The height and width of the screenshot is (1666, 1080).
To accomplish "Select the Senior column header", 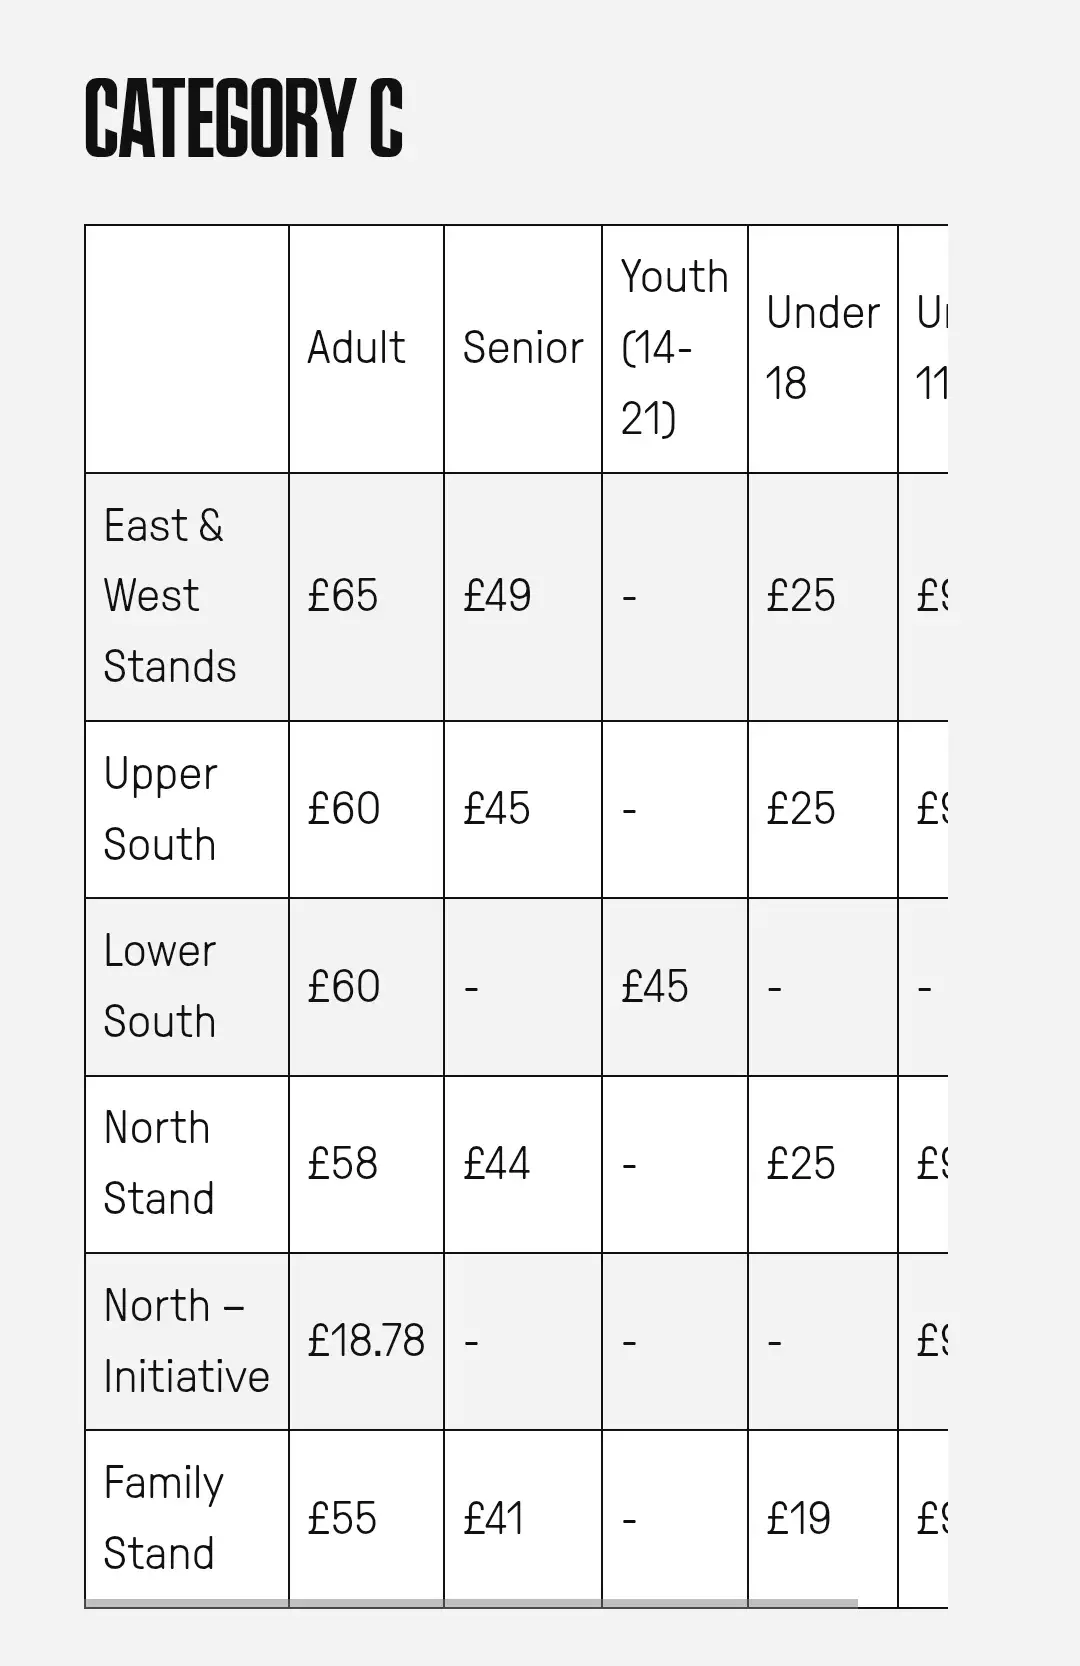I will pyautogui.click(x=523, y=348).
